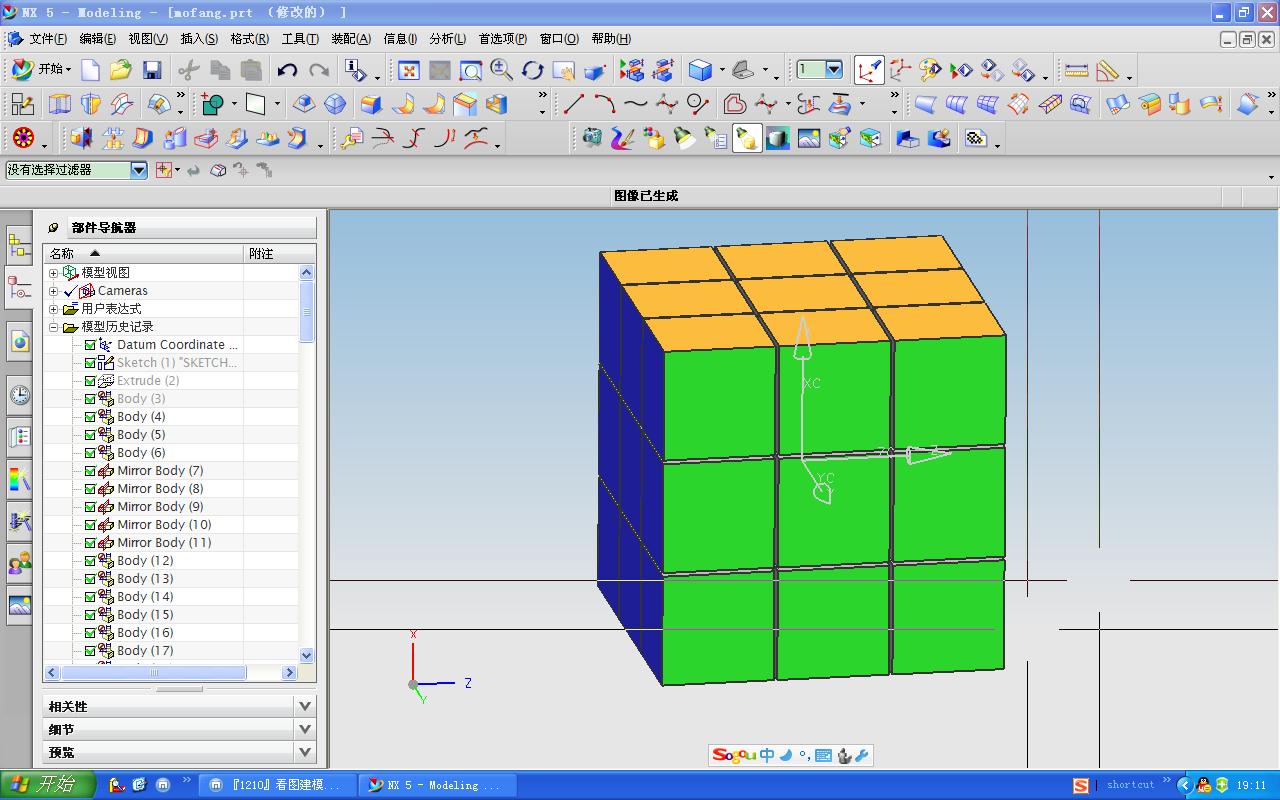Screen dimensions: 1280x800
Task: Toggle checkbox for Body (4)
Action: tap(90, 417)
